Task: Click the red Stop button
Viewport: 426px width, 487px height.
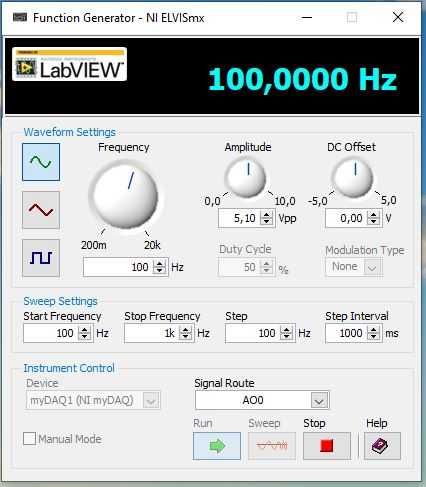Action: click(327, 446)
